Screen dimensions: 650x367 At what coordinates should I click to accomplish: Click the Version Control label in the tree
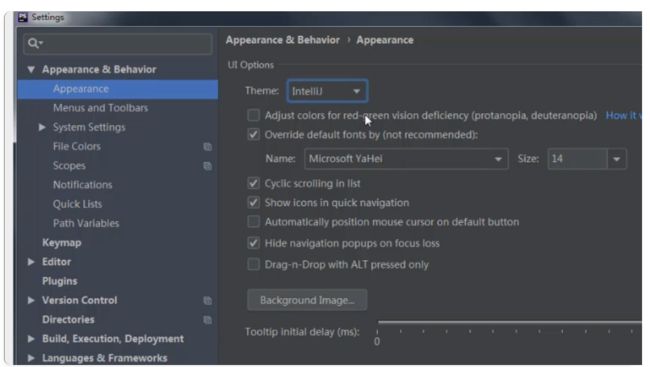tap(80, 300)
